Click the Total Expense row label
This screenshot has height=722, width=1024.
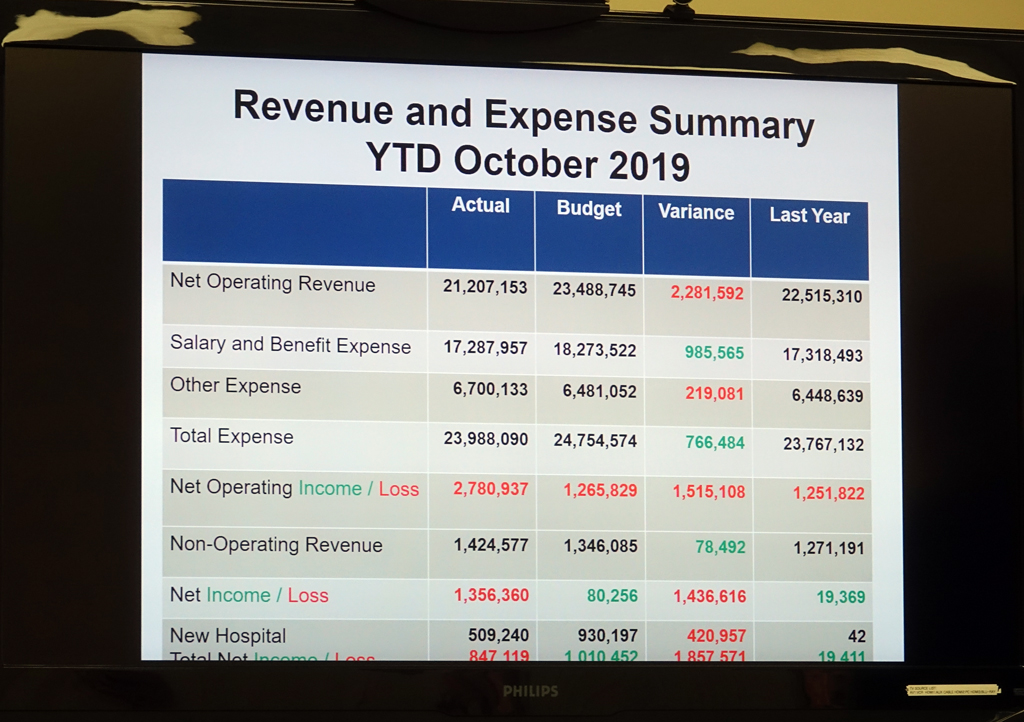coord(231,437)
